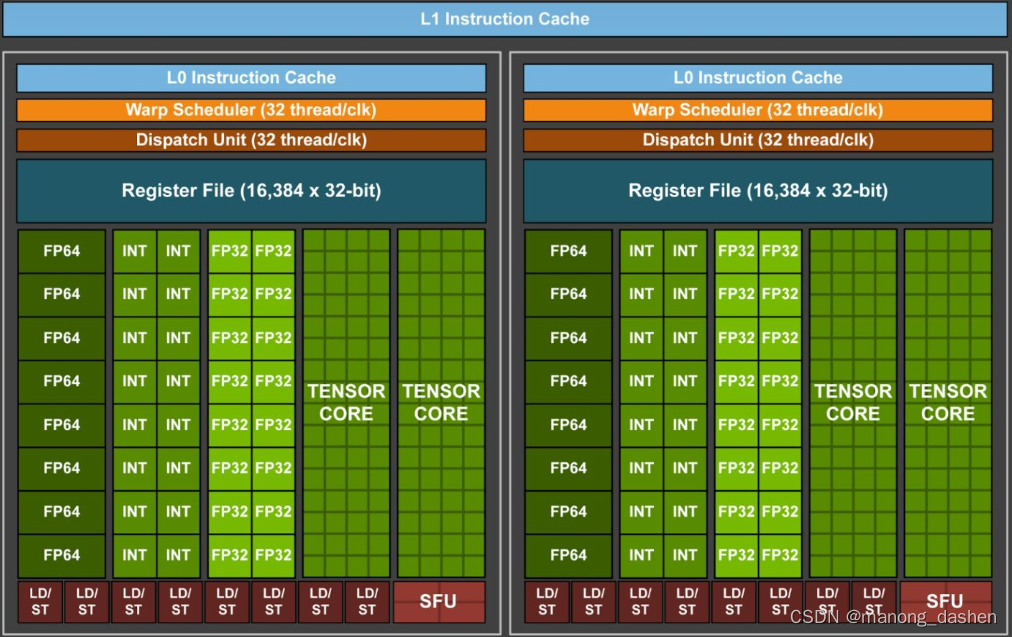Viewport: 1012px width, 637px height.
Task: Select the SFU block in left partition
Action: [439, 602]
